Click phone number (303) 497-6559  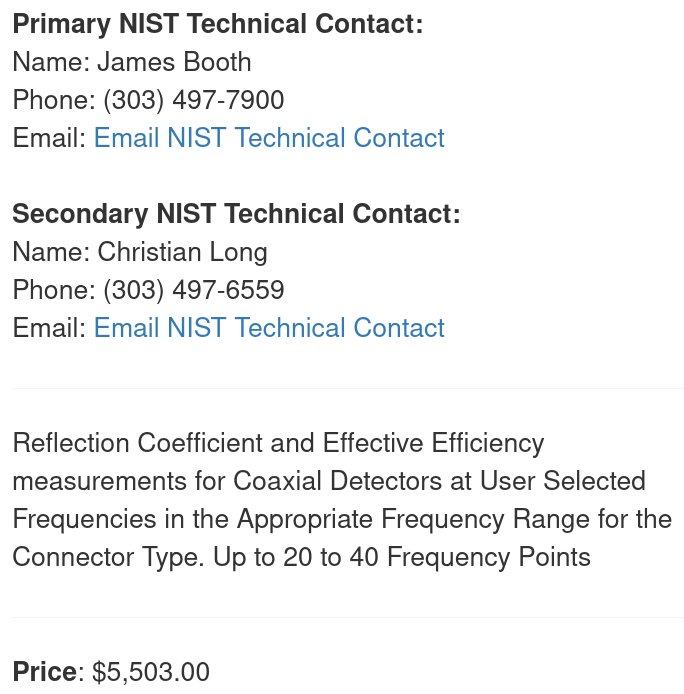(x=194, y=290)
